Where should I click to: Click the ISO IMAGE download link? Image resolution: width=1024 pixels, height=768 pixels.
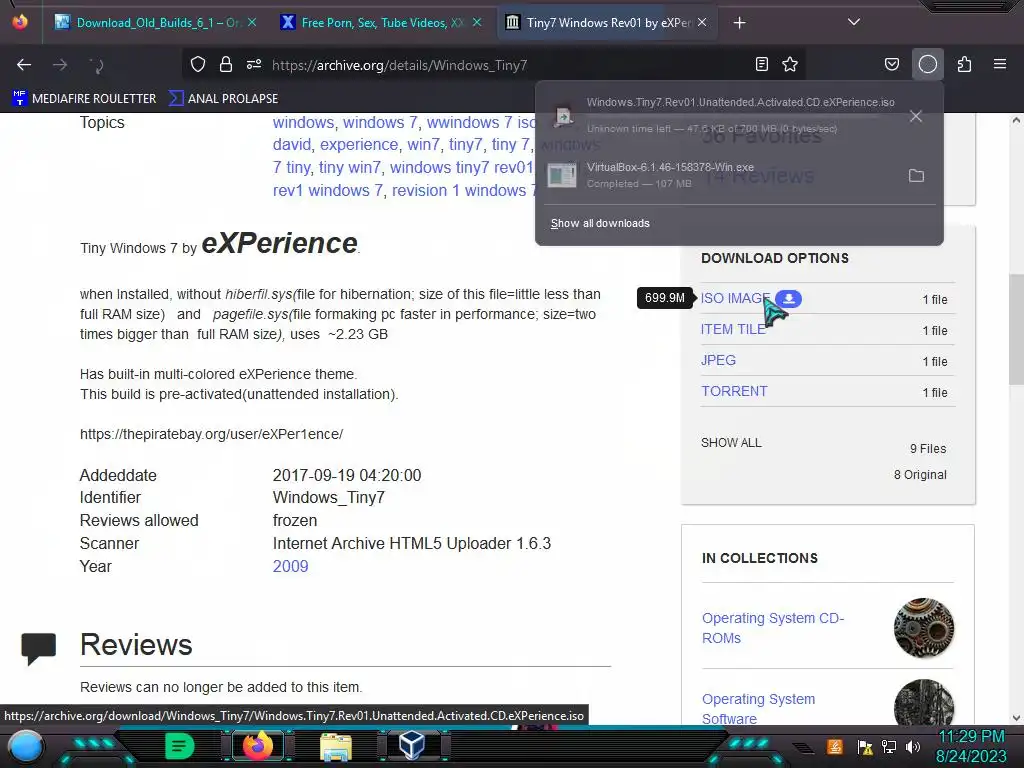point(735,298)
